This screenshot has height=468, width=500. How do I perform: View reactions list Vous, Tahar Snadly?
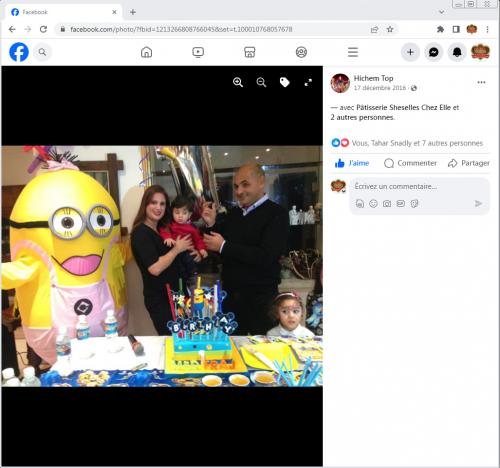pyautogui.click(x=417, y=143)
